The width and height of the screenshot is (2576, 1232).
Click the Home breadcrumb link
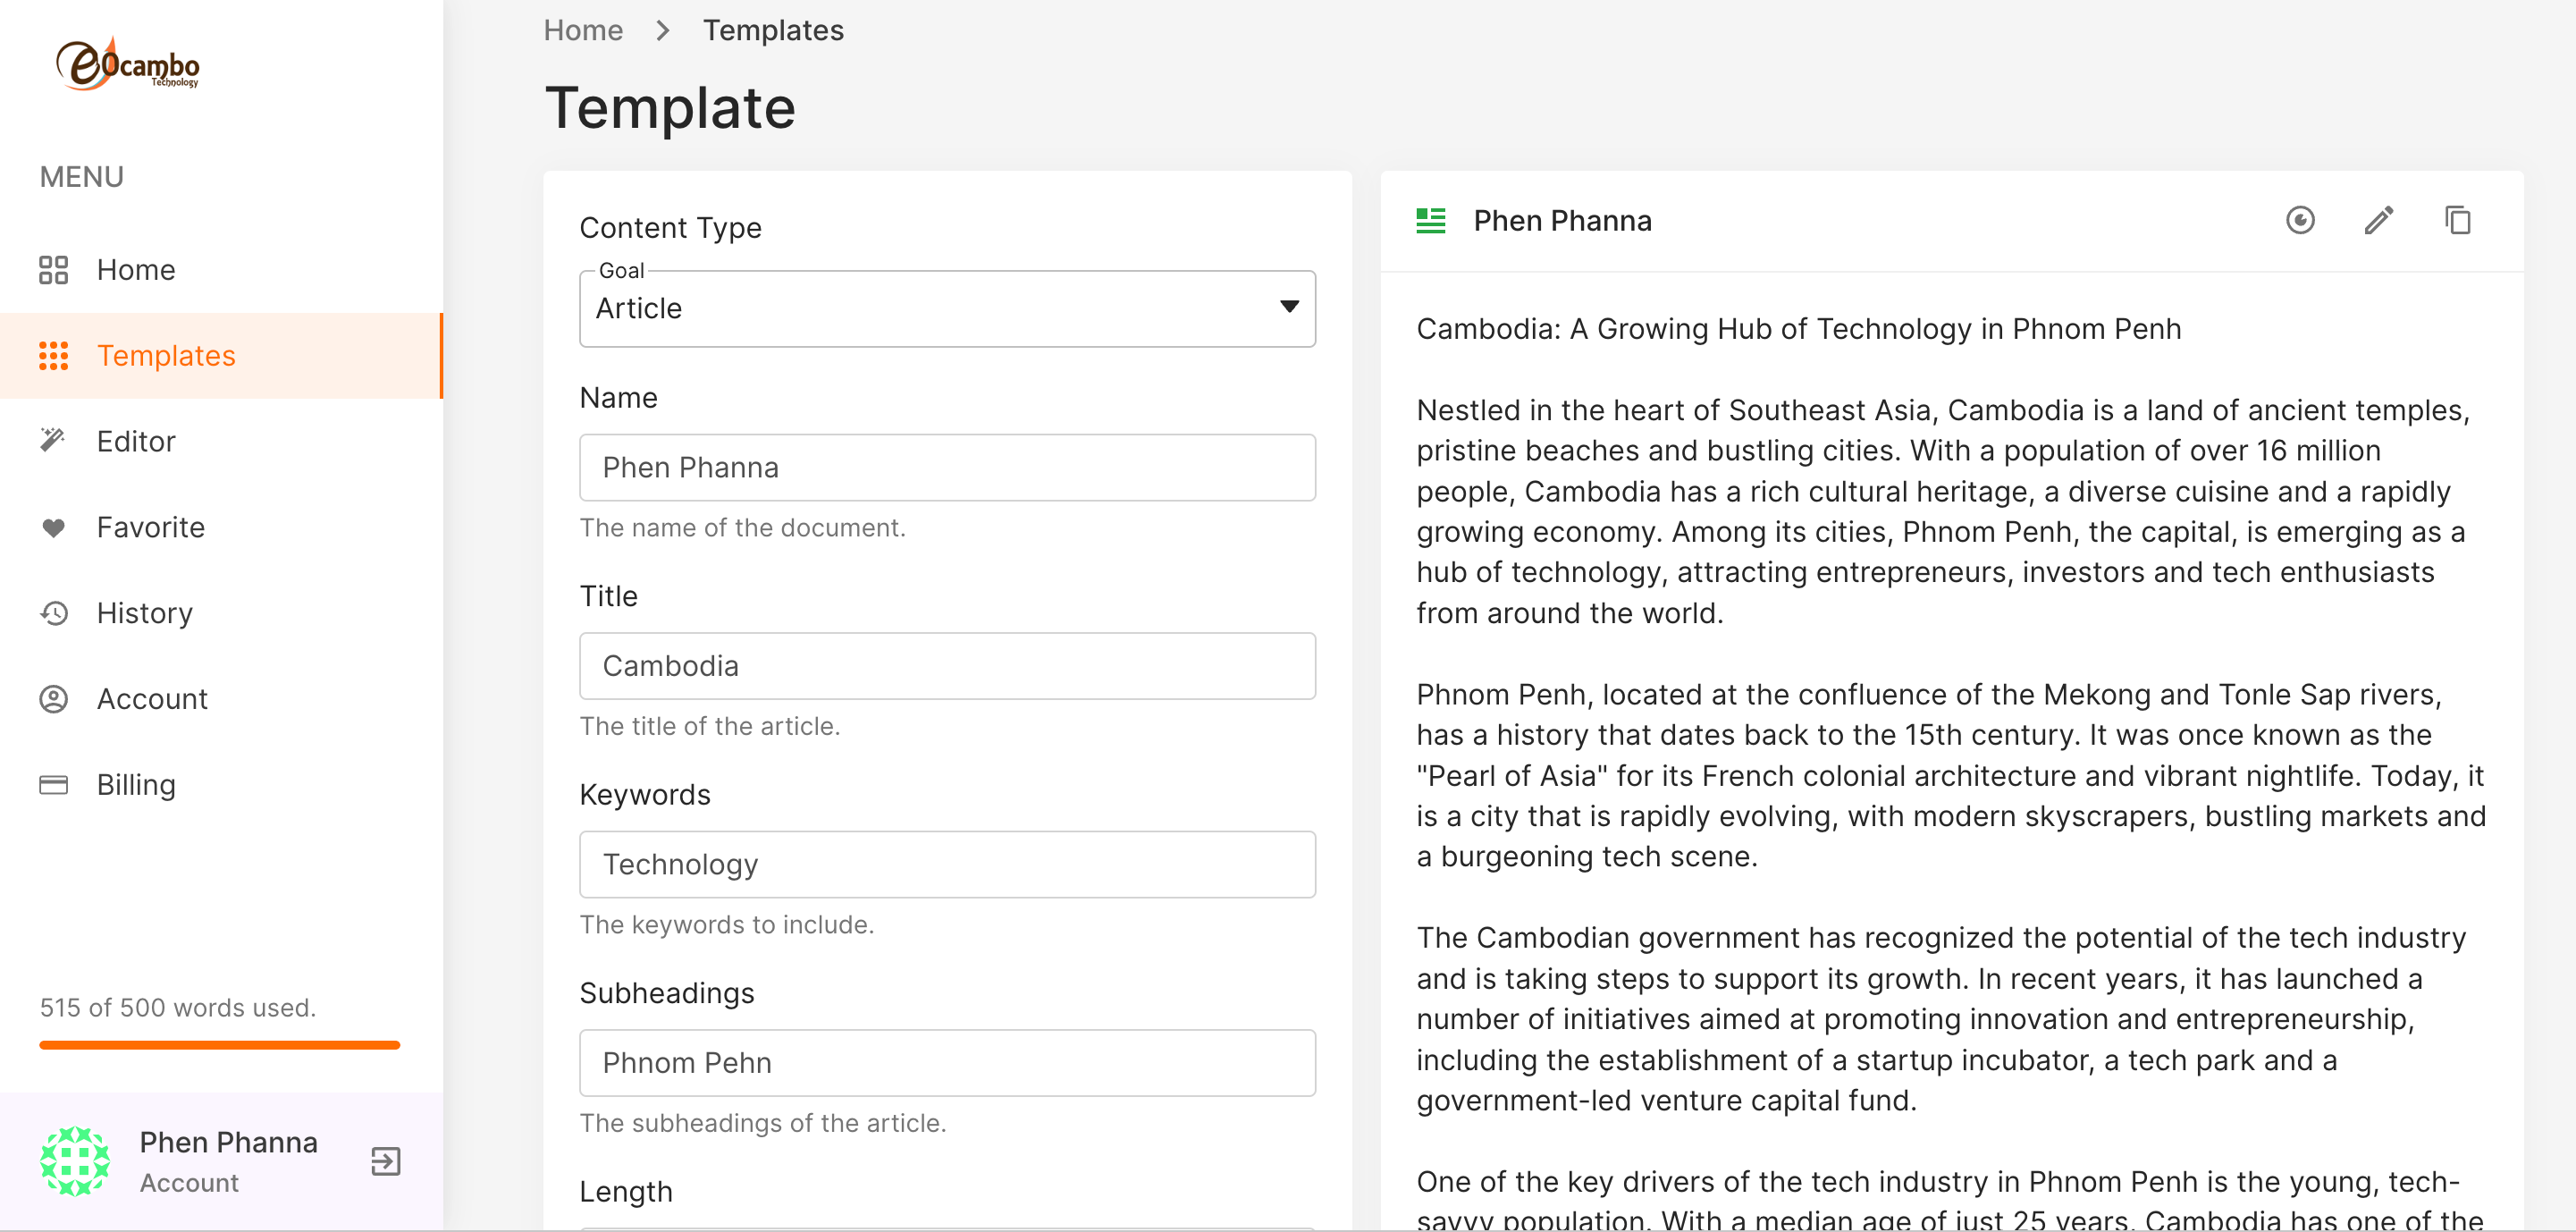[x=583, y=30]
